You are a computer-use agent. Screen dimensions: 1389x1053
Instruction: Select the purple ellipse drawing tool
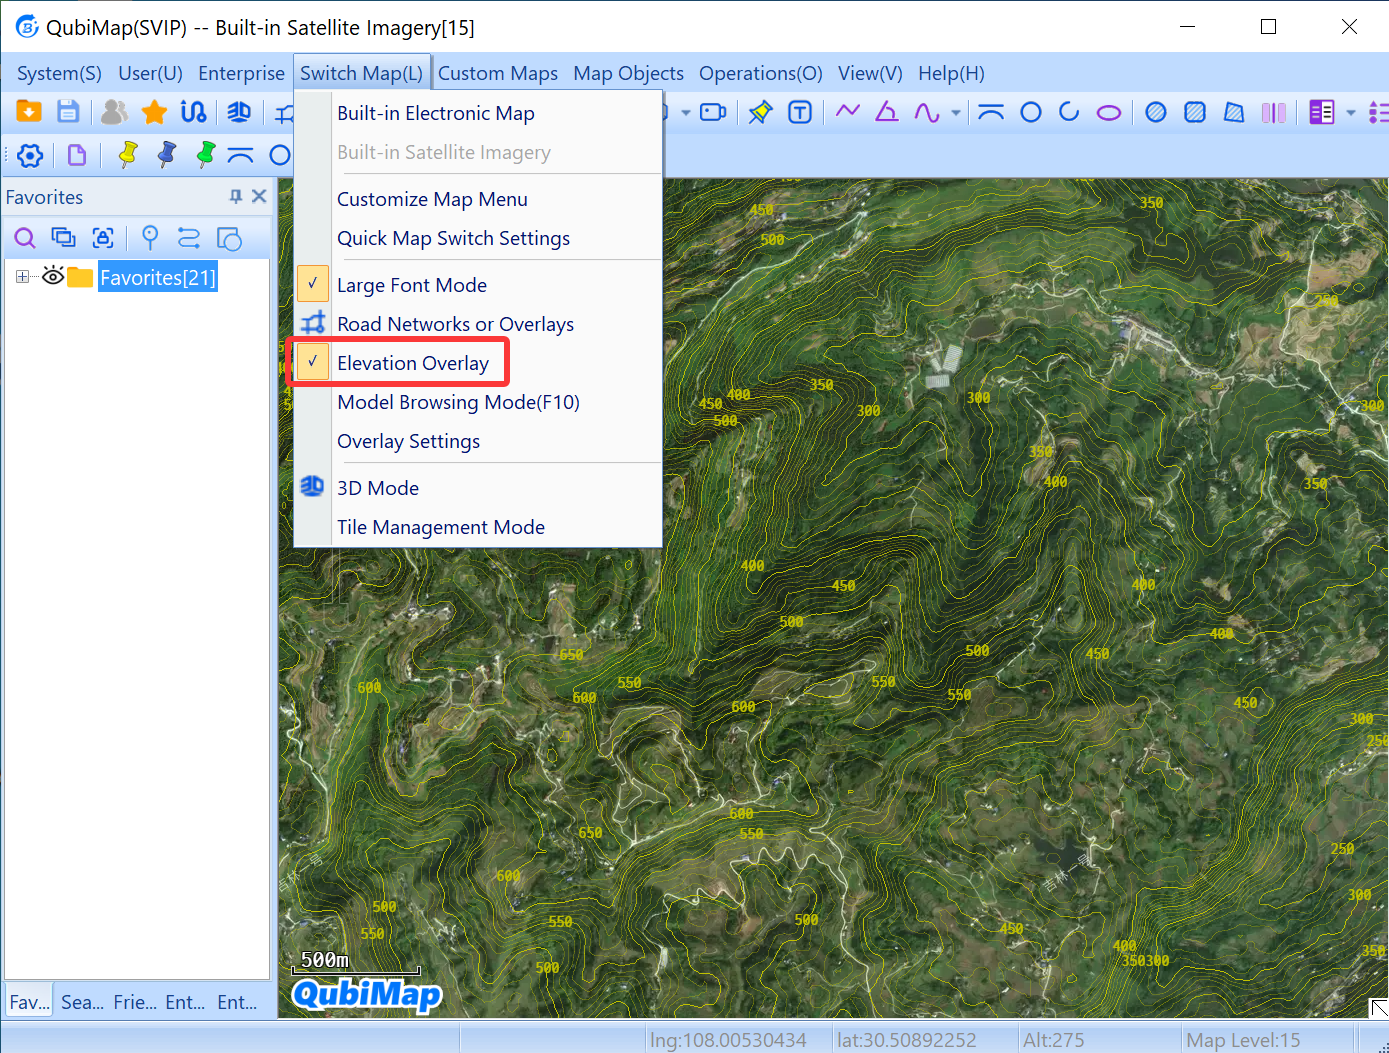click(1109, 113)
